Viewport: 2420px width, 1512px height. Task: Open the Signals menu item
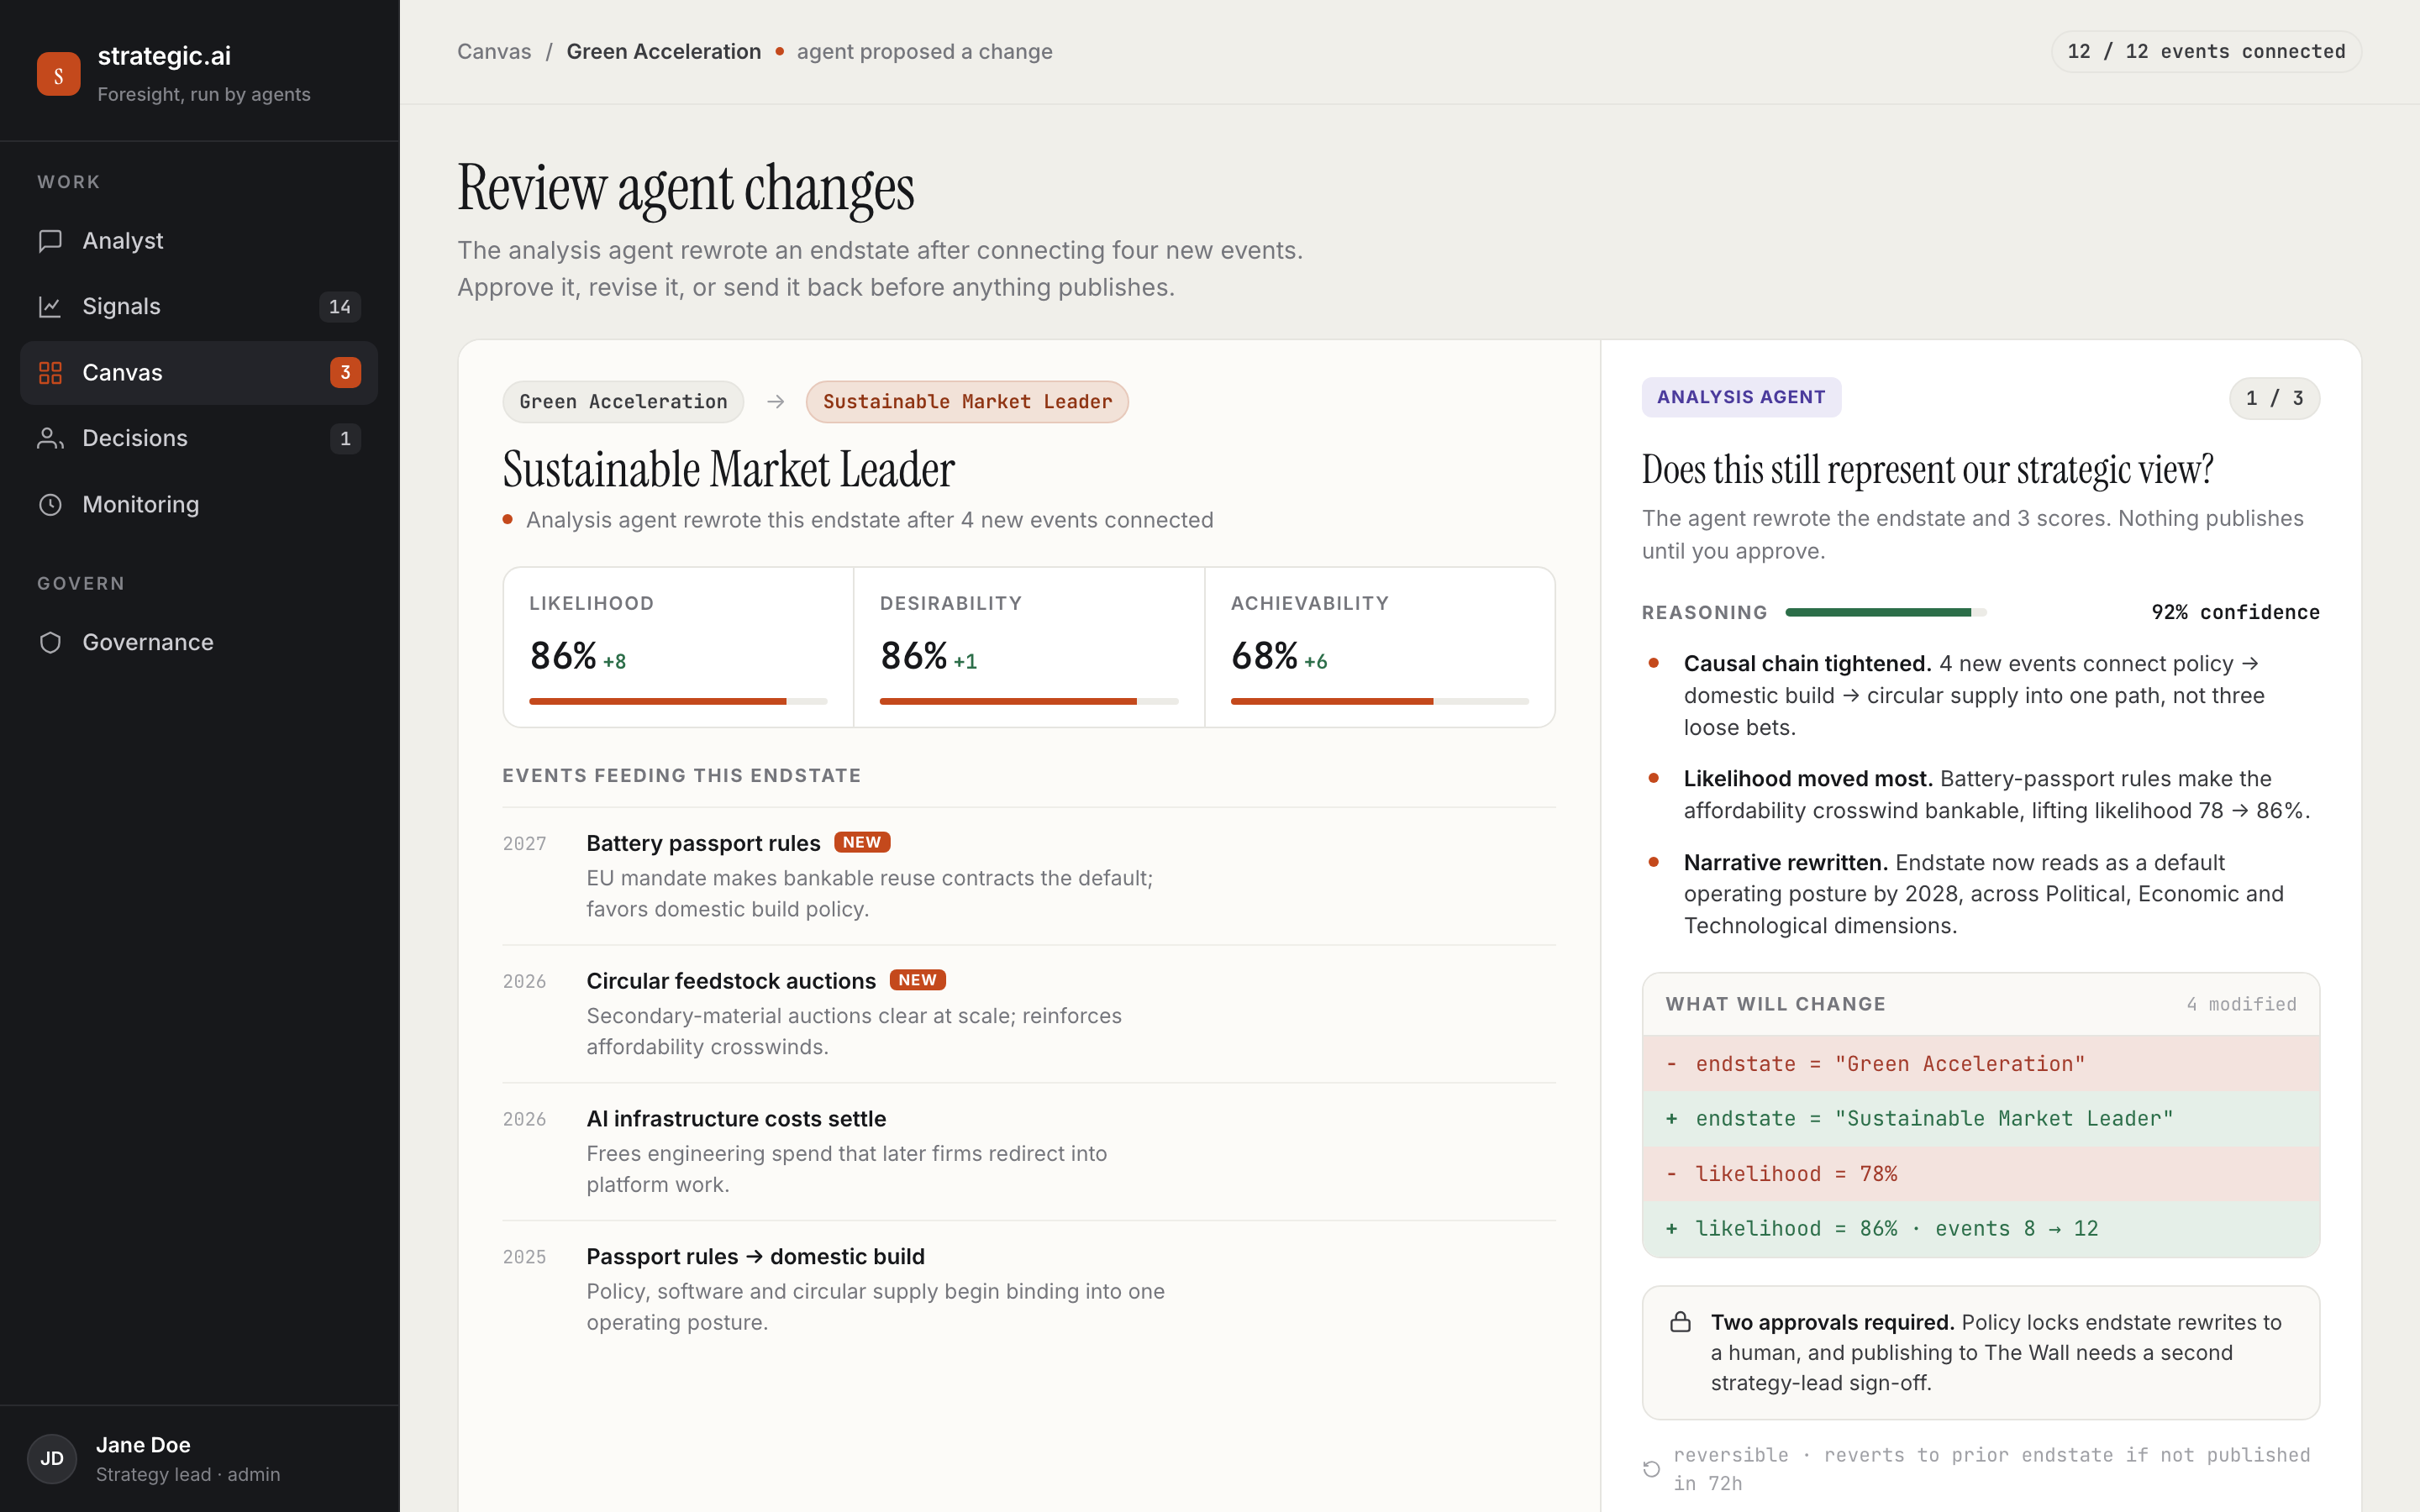click(x=199, y=307)
